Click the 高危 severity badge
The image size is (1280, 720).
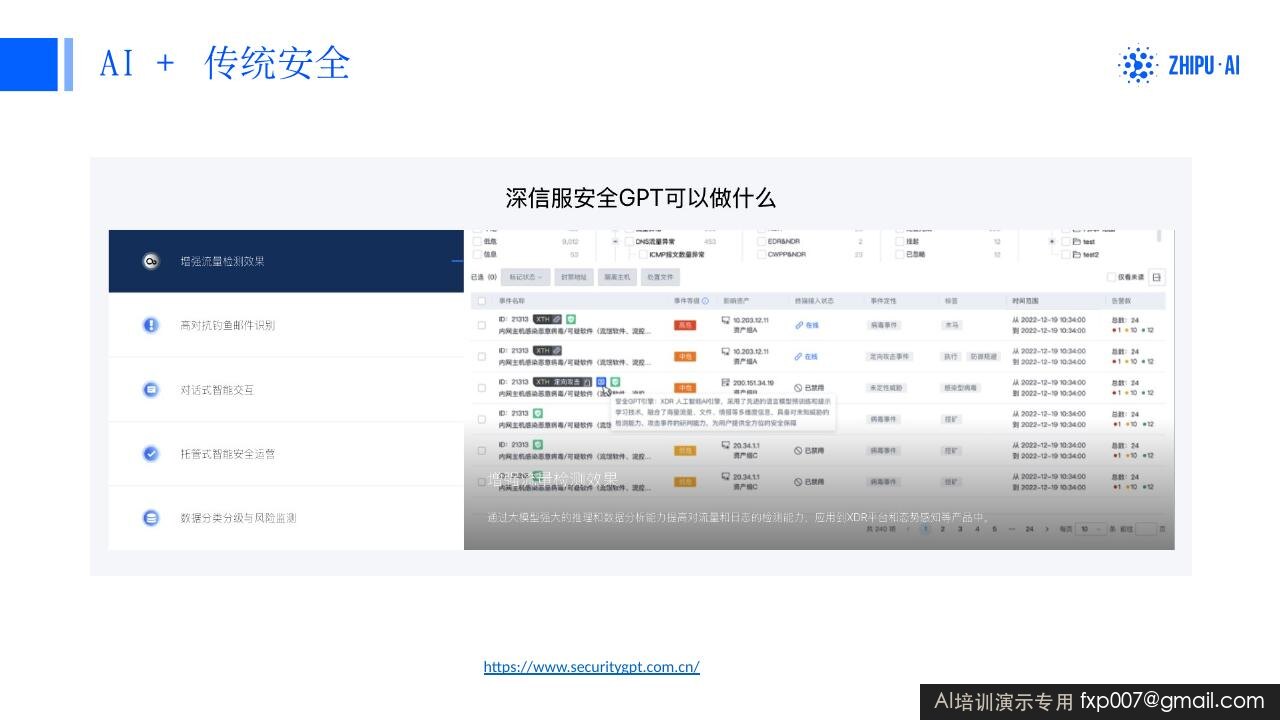pos(685,325)
